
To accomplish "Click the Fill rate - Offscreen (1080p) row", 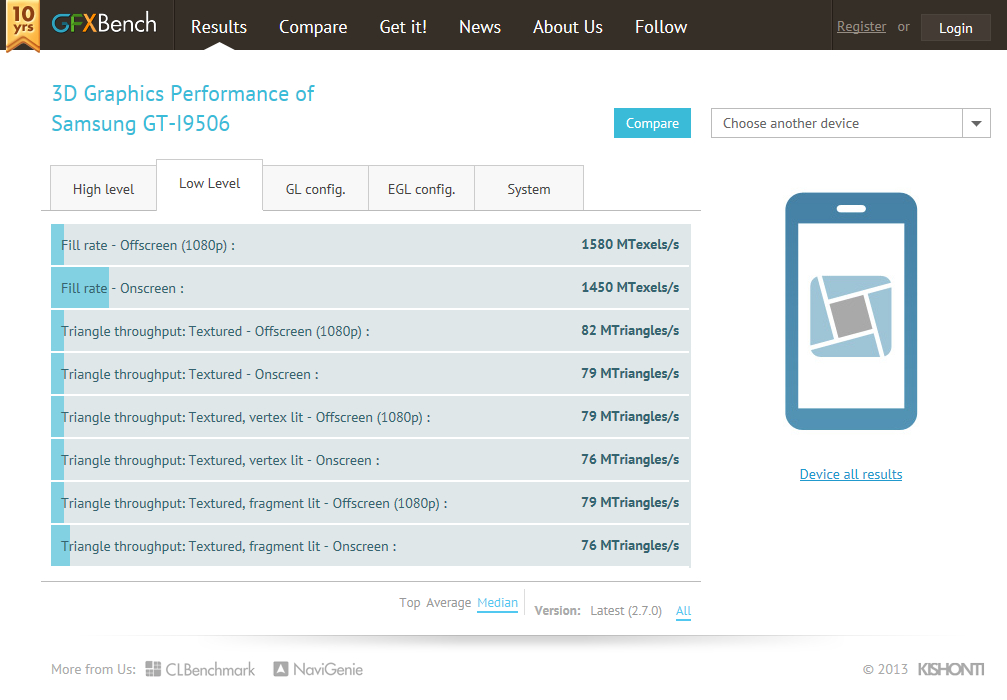I will [x=371, y=245].
